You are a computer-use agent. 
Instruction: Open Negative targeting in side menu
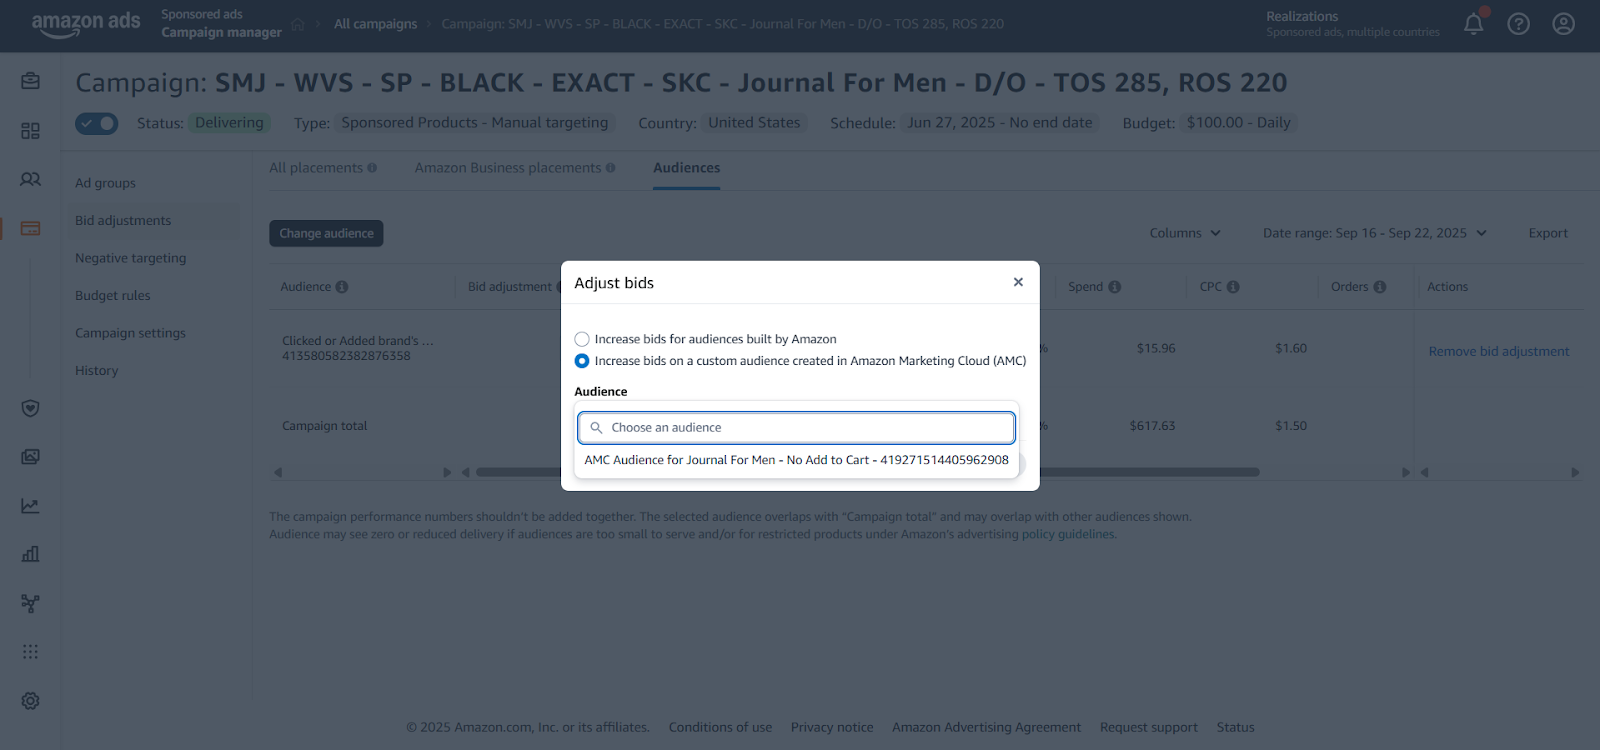130,258
